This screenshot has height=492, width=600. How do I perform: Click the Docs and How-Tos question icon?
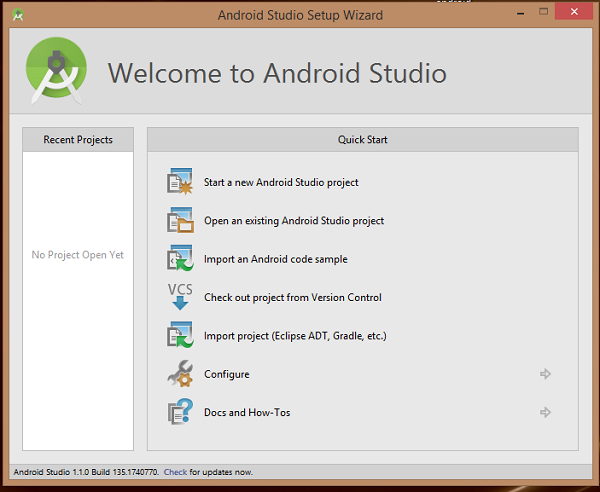coord(180,412)
